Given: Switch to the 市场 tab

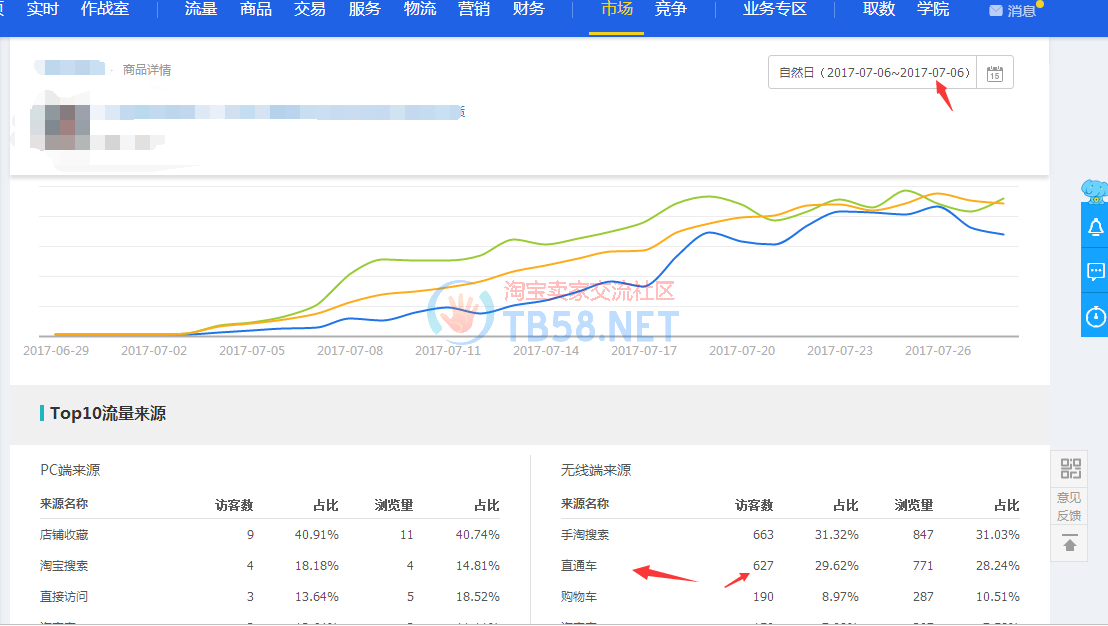Looking at the screenshot, I should tap(617, 10).
